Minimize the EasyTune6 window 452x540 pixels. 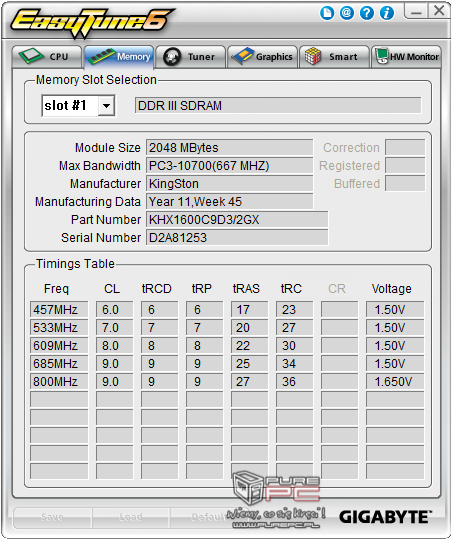point(416,11)
